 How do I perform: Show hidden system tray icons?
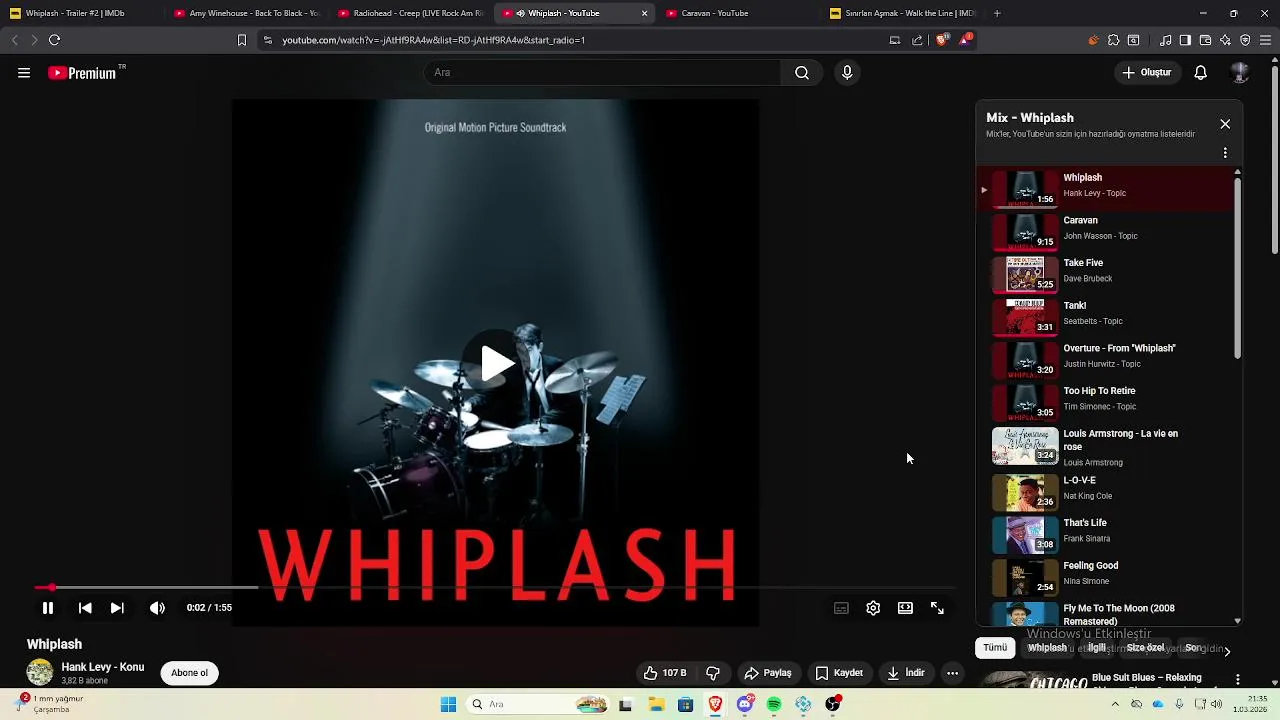[x=1115, y=704]
